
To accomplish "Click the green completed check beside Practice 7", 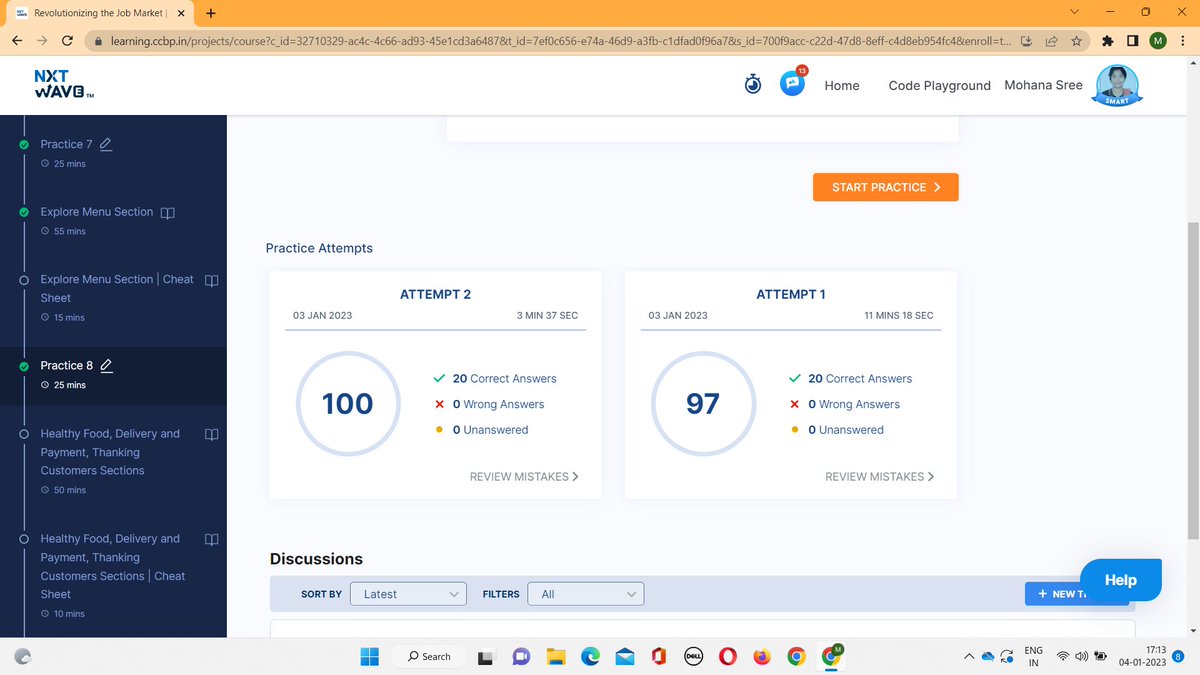I will pyautogui.click(x=23, y=144).
